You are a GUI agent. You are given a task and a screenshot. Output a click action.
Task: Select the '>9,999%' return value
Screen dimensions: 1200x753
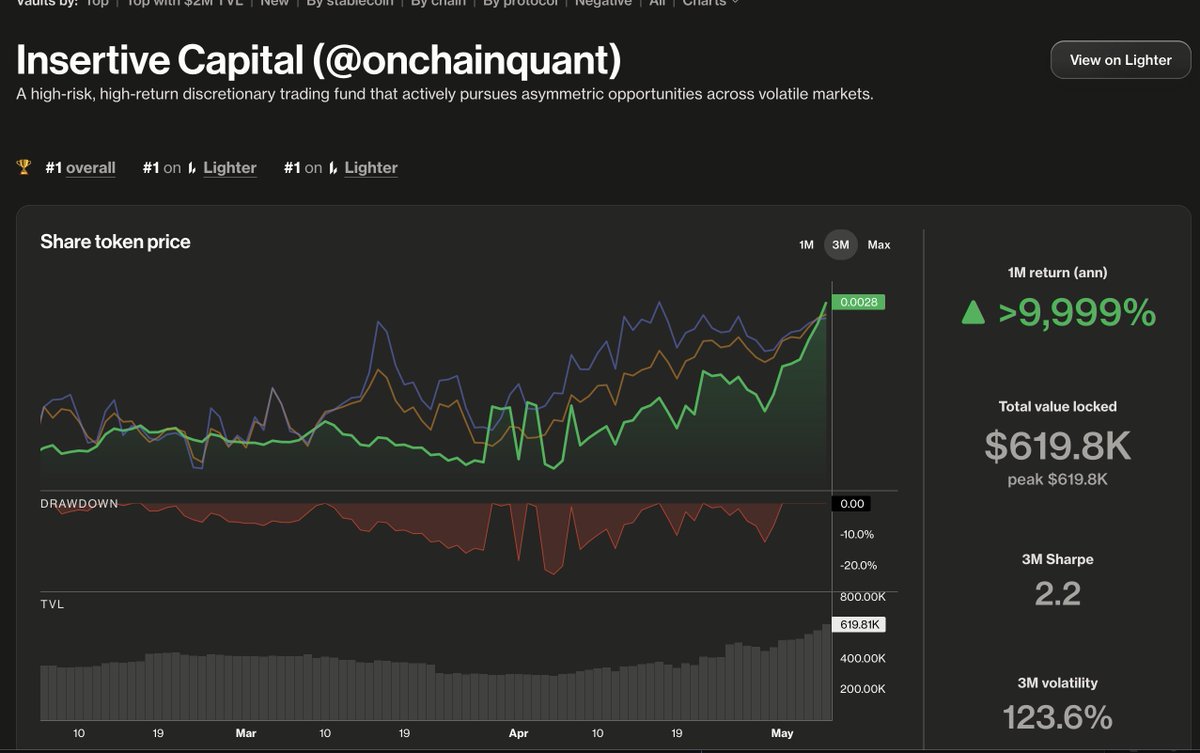1077,314
